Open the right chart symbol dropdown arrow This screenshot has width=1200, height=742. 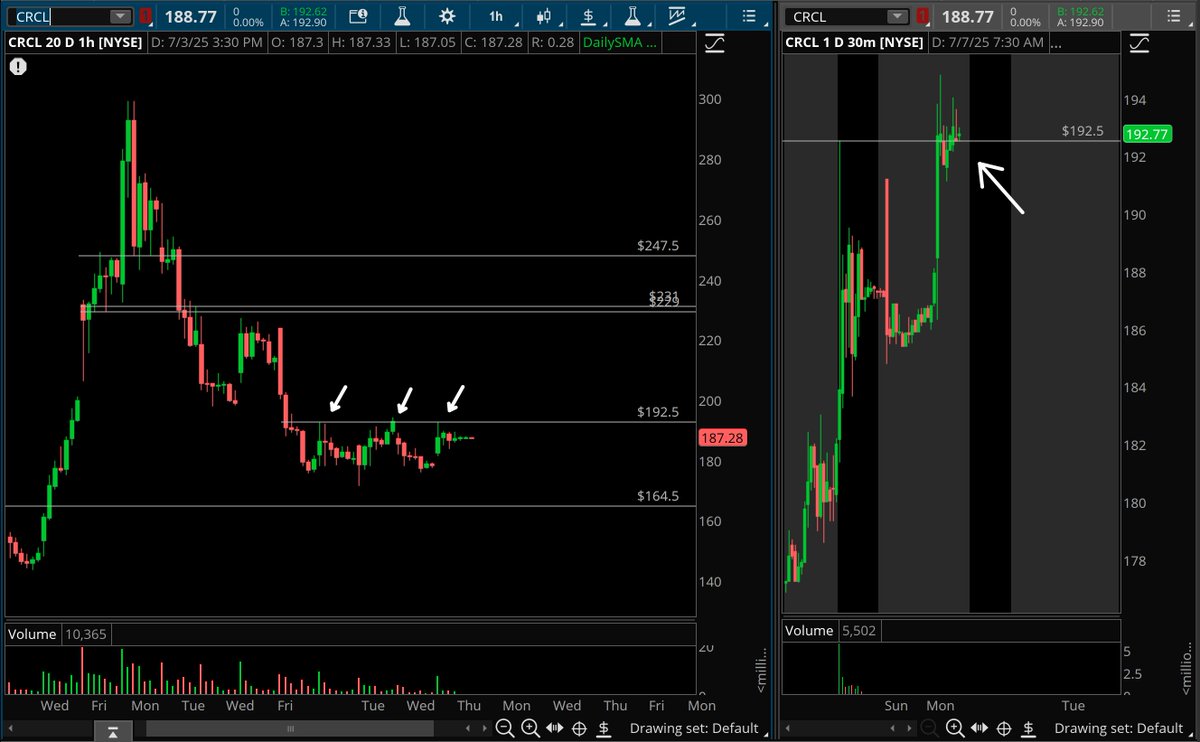tap(898, 16)
